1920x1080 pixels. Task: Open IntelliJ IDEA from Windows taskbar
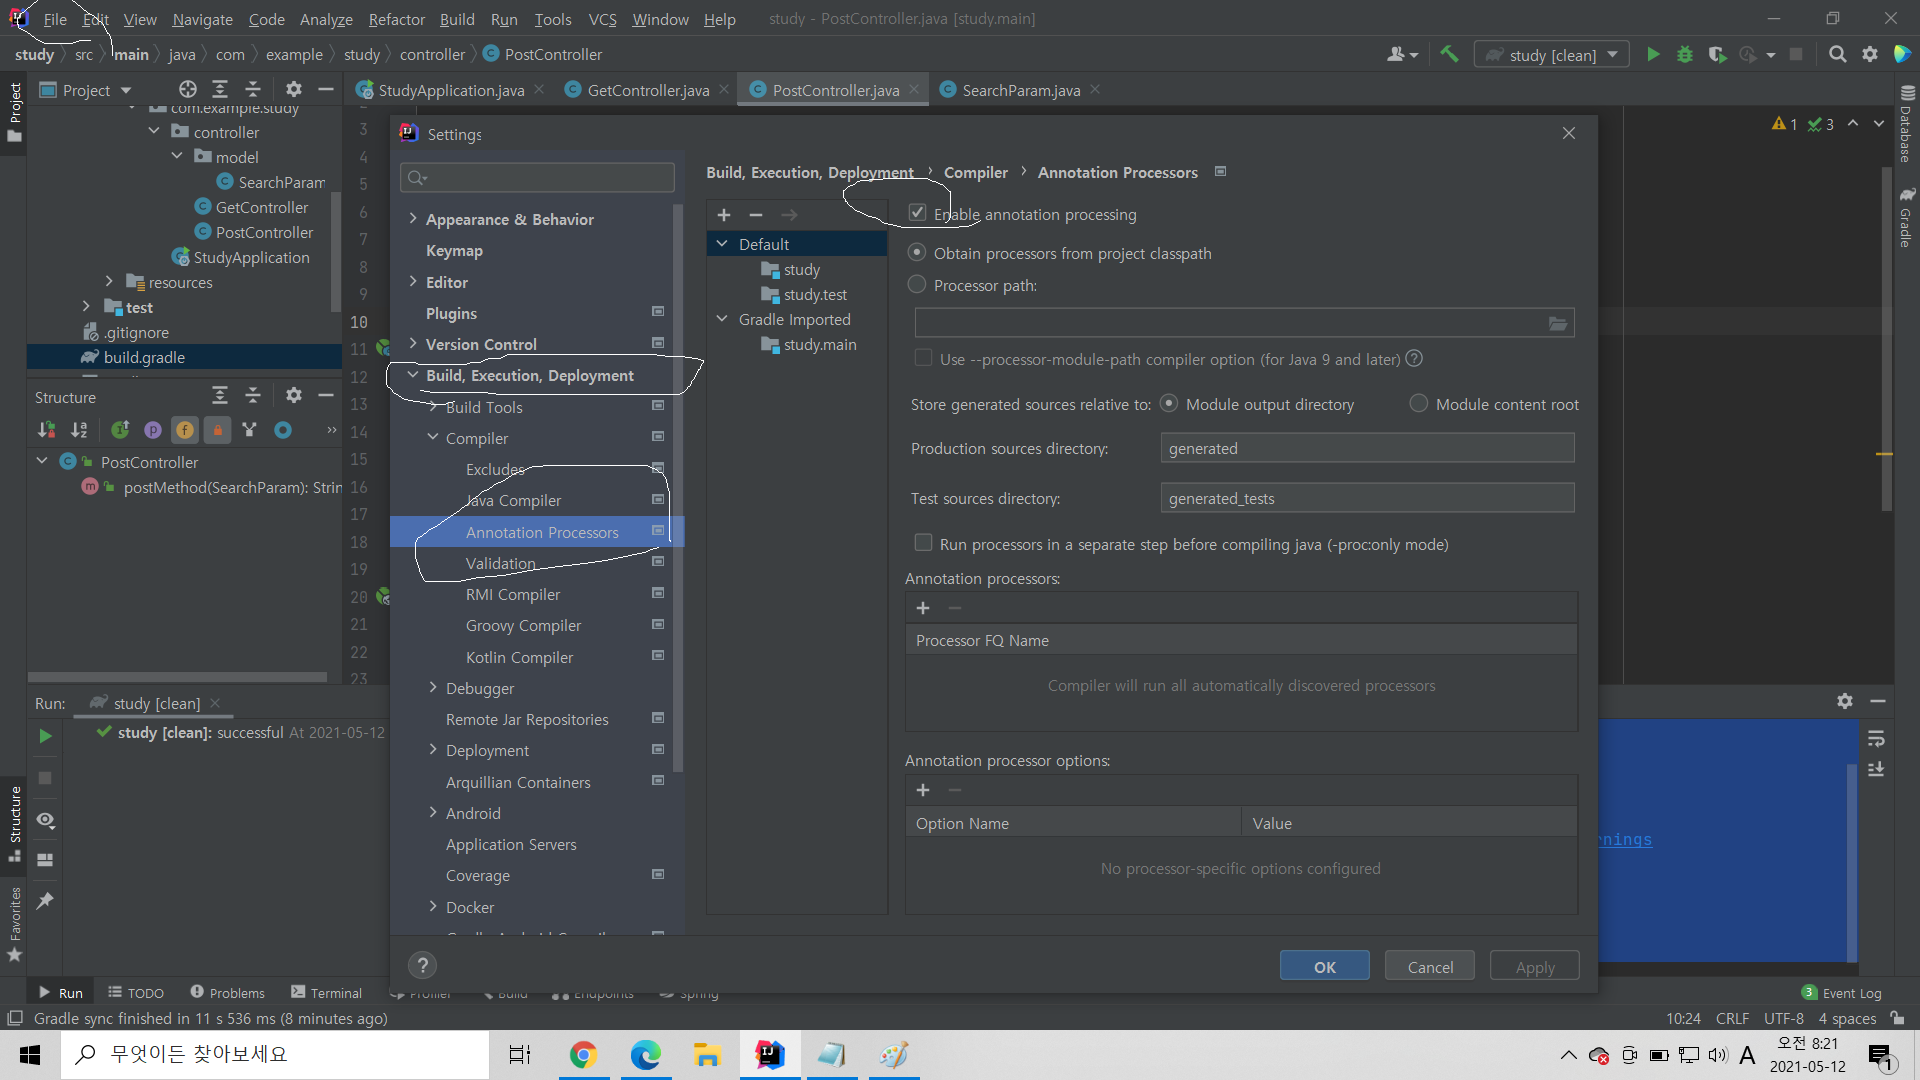tap(770, 1055)
